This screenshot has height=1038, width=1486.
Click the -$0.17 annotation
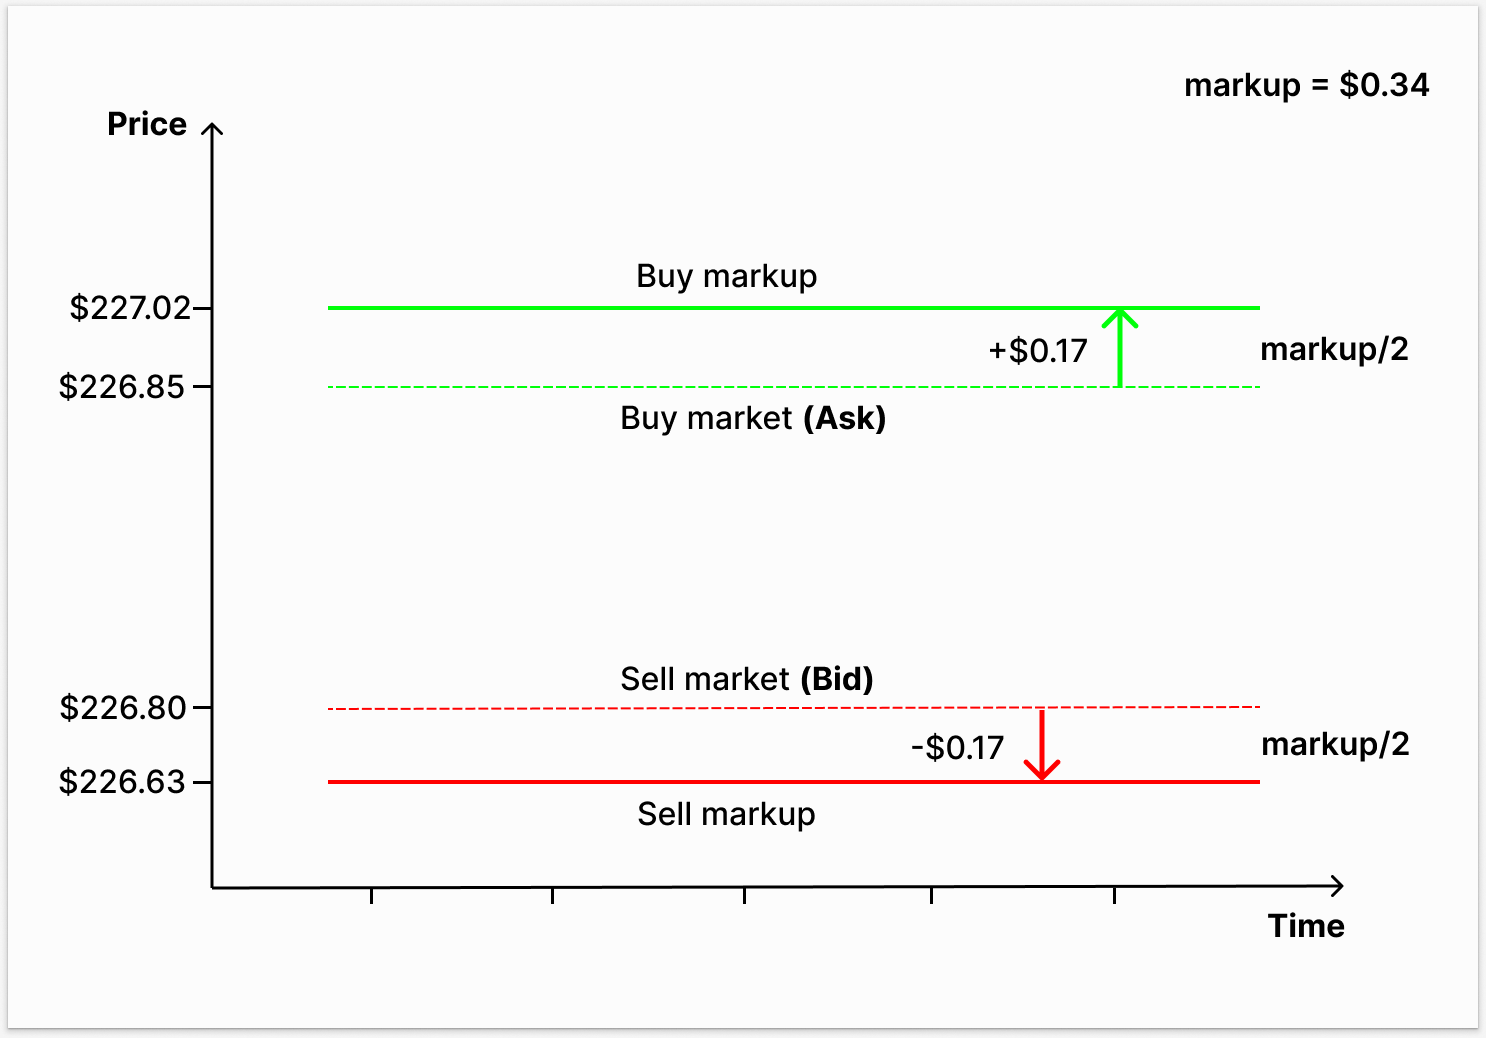click(x=957, y=748)
